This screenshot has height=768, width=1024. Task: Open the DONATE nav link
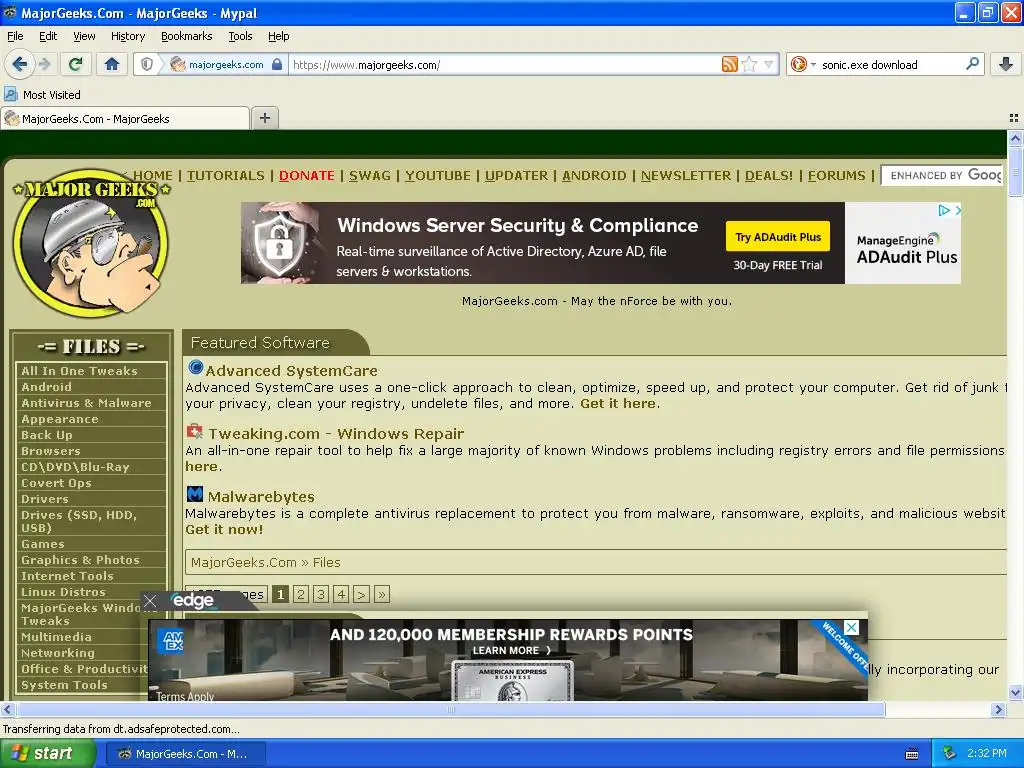tap(306, 175)
